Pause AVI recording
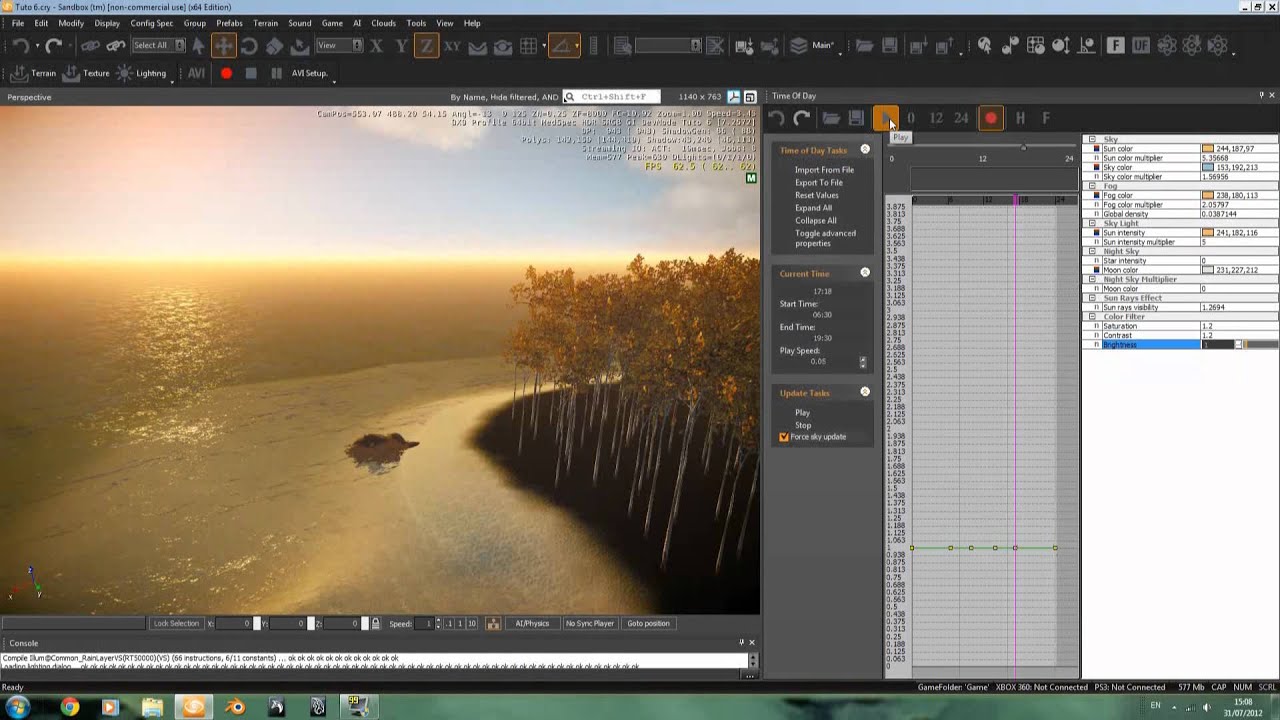The height and width of the screenshot is (720, 1280). [276, 73]
